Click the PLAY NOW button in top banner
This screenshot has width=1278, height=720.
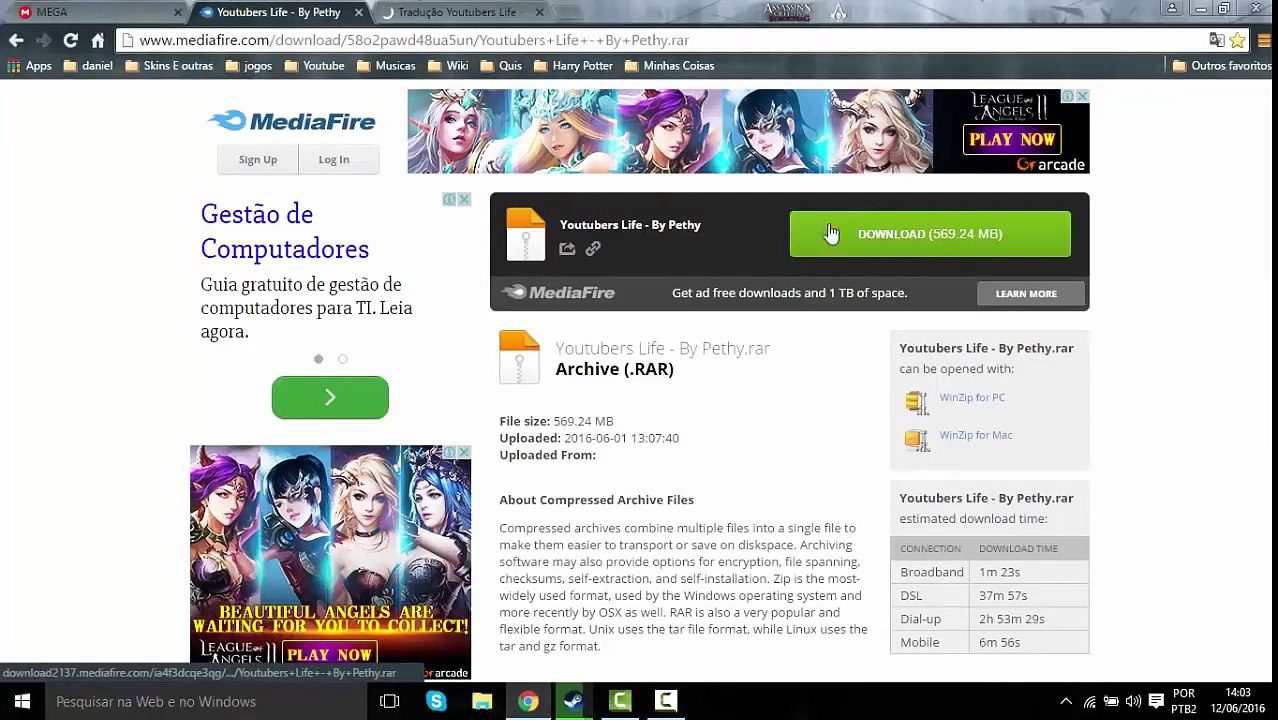(x=1011, y=140)
